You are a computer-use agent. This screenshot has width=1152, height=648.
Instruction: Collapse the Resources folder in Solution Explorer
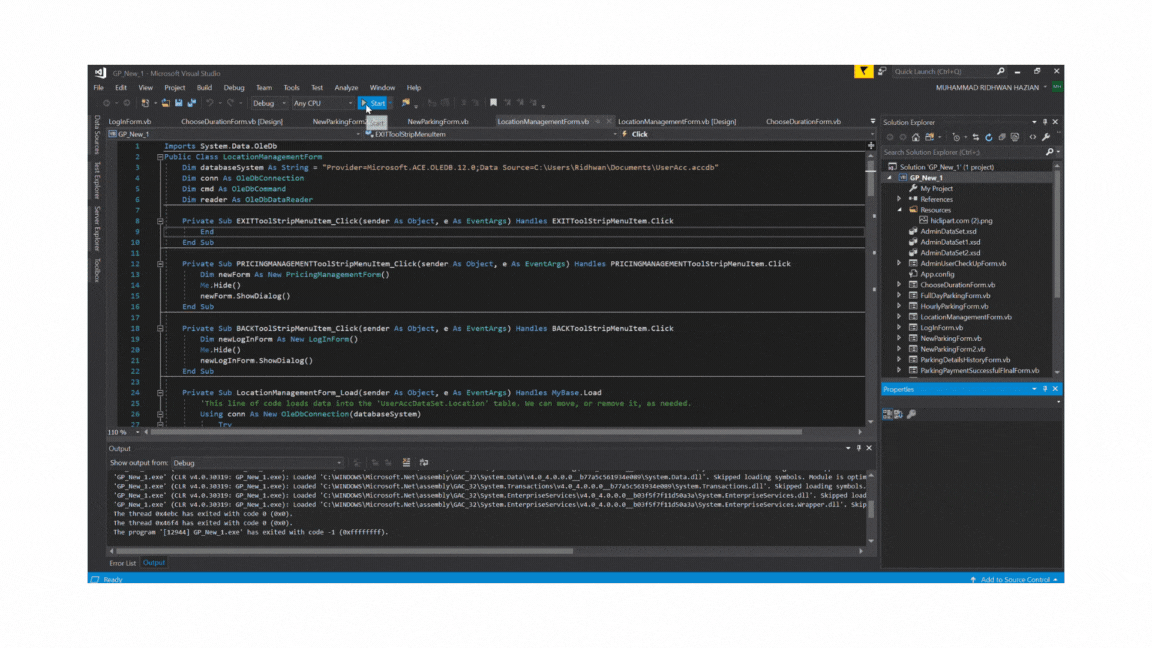point(899,210)
